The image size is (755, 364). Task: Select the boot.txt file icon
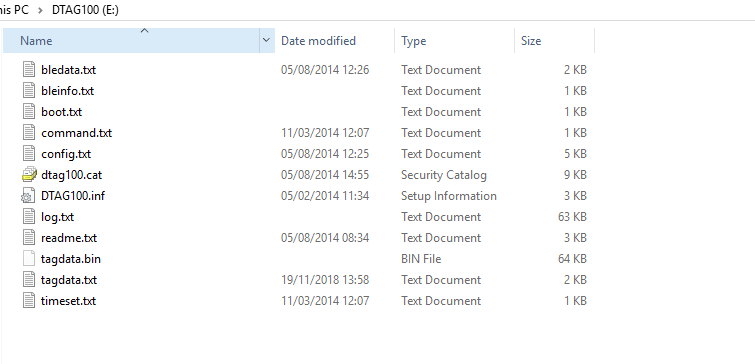29,112
